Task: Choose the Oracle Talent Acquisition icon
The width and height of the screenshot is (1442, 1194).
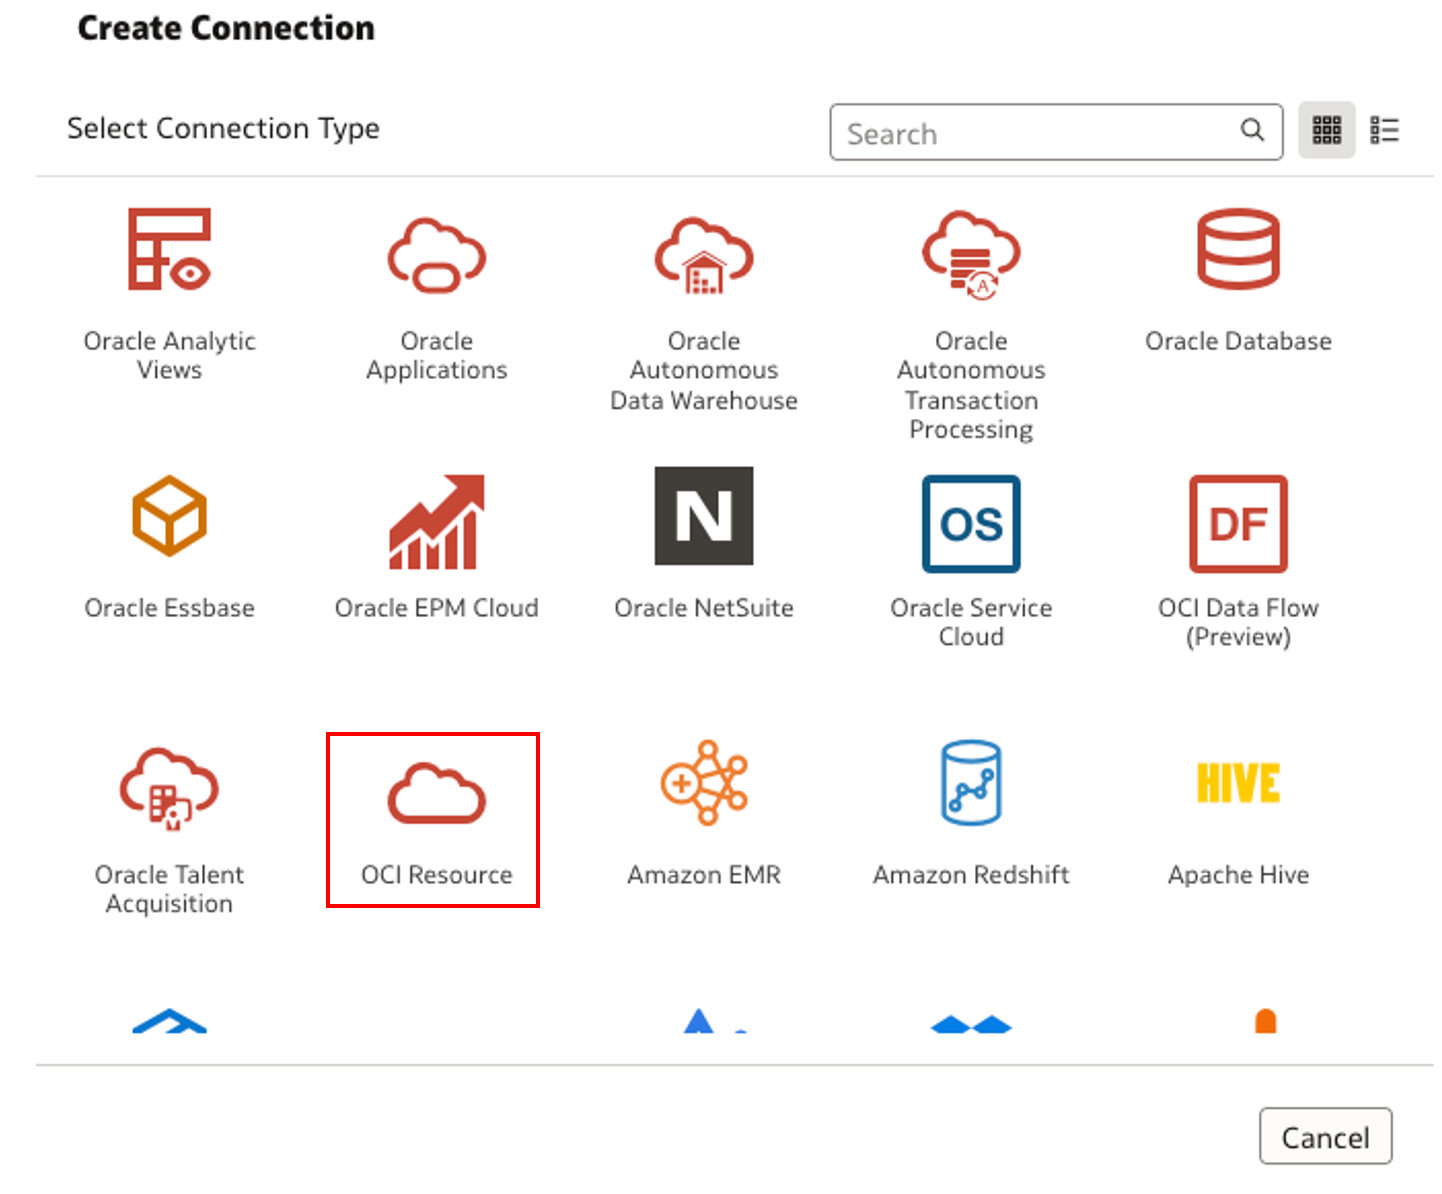Action: 169,788
